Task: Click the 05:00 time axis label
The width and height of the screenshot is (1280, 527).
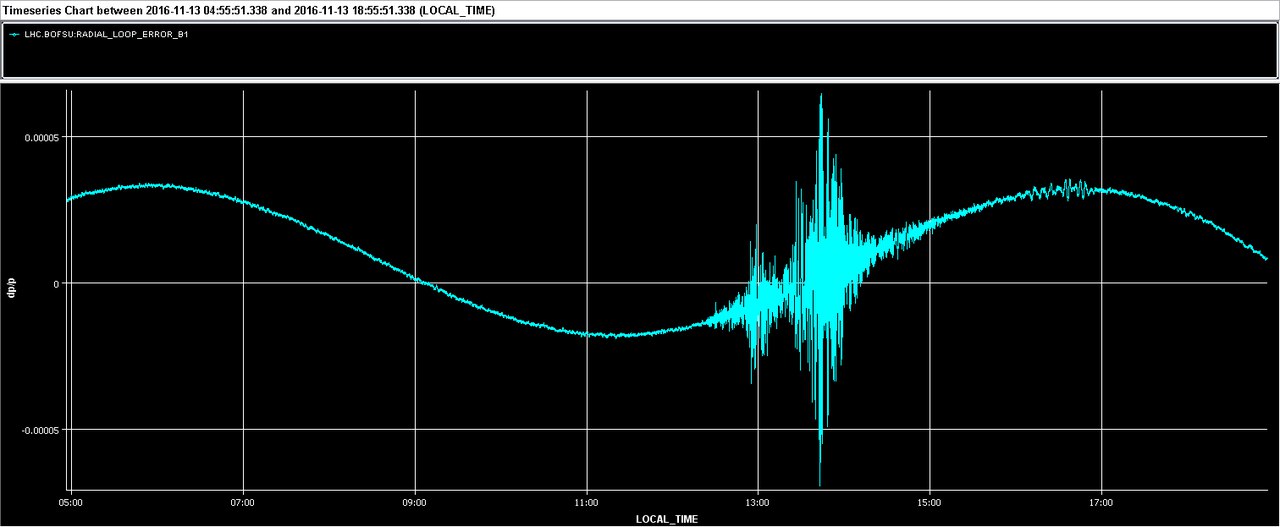Action: [x=70, y=502]
